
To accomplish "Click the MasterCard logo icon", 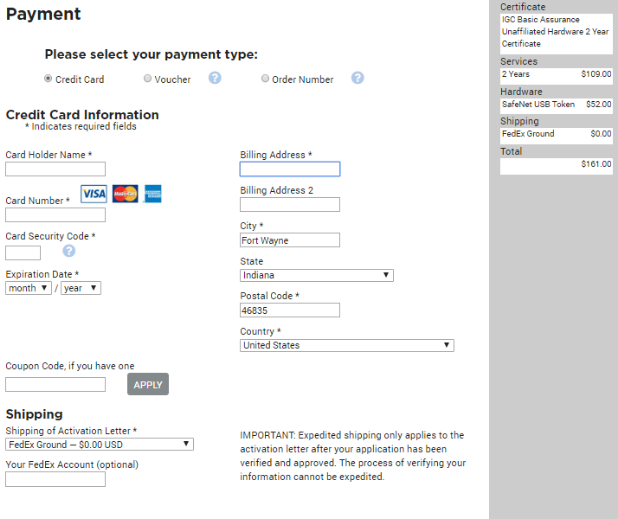I will coord(125,194).
